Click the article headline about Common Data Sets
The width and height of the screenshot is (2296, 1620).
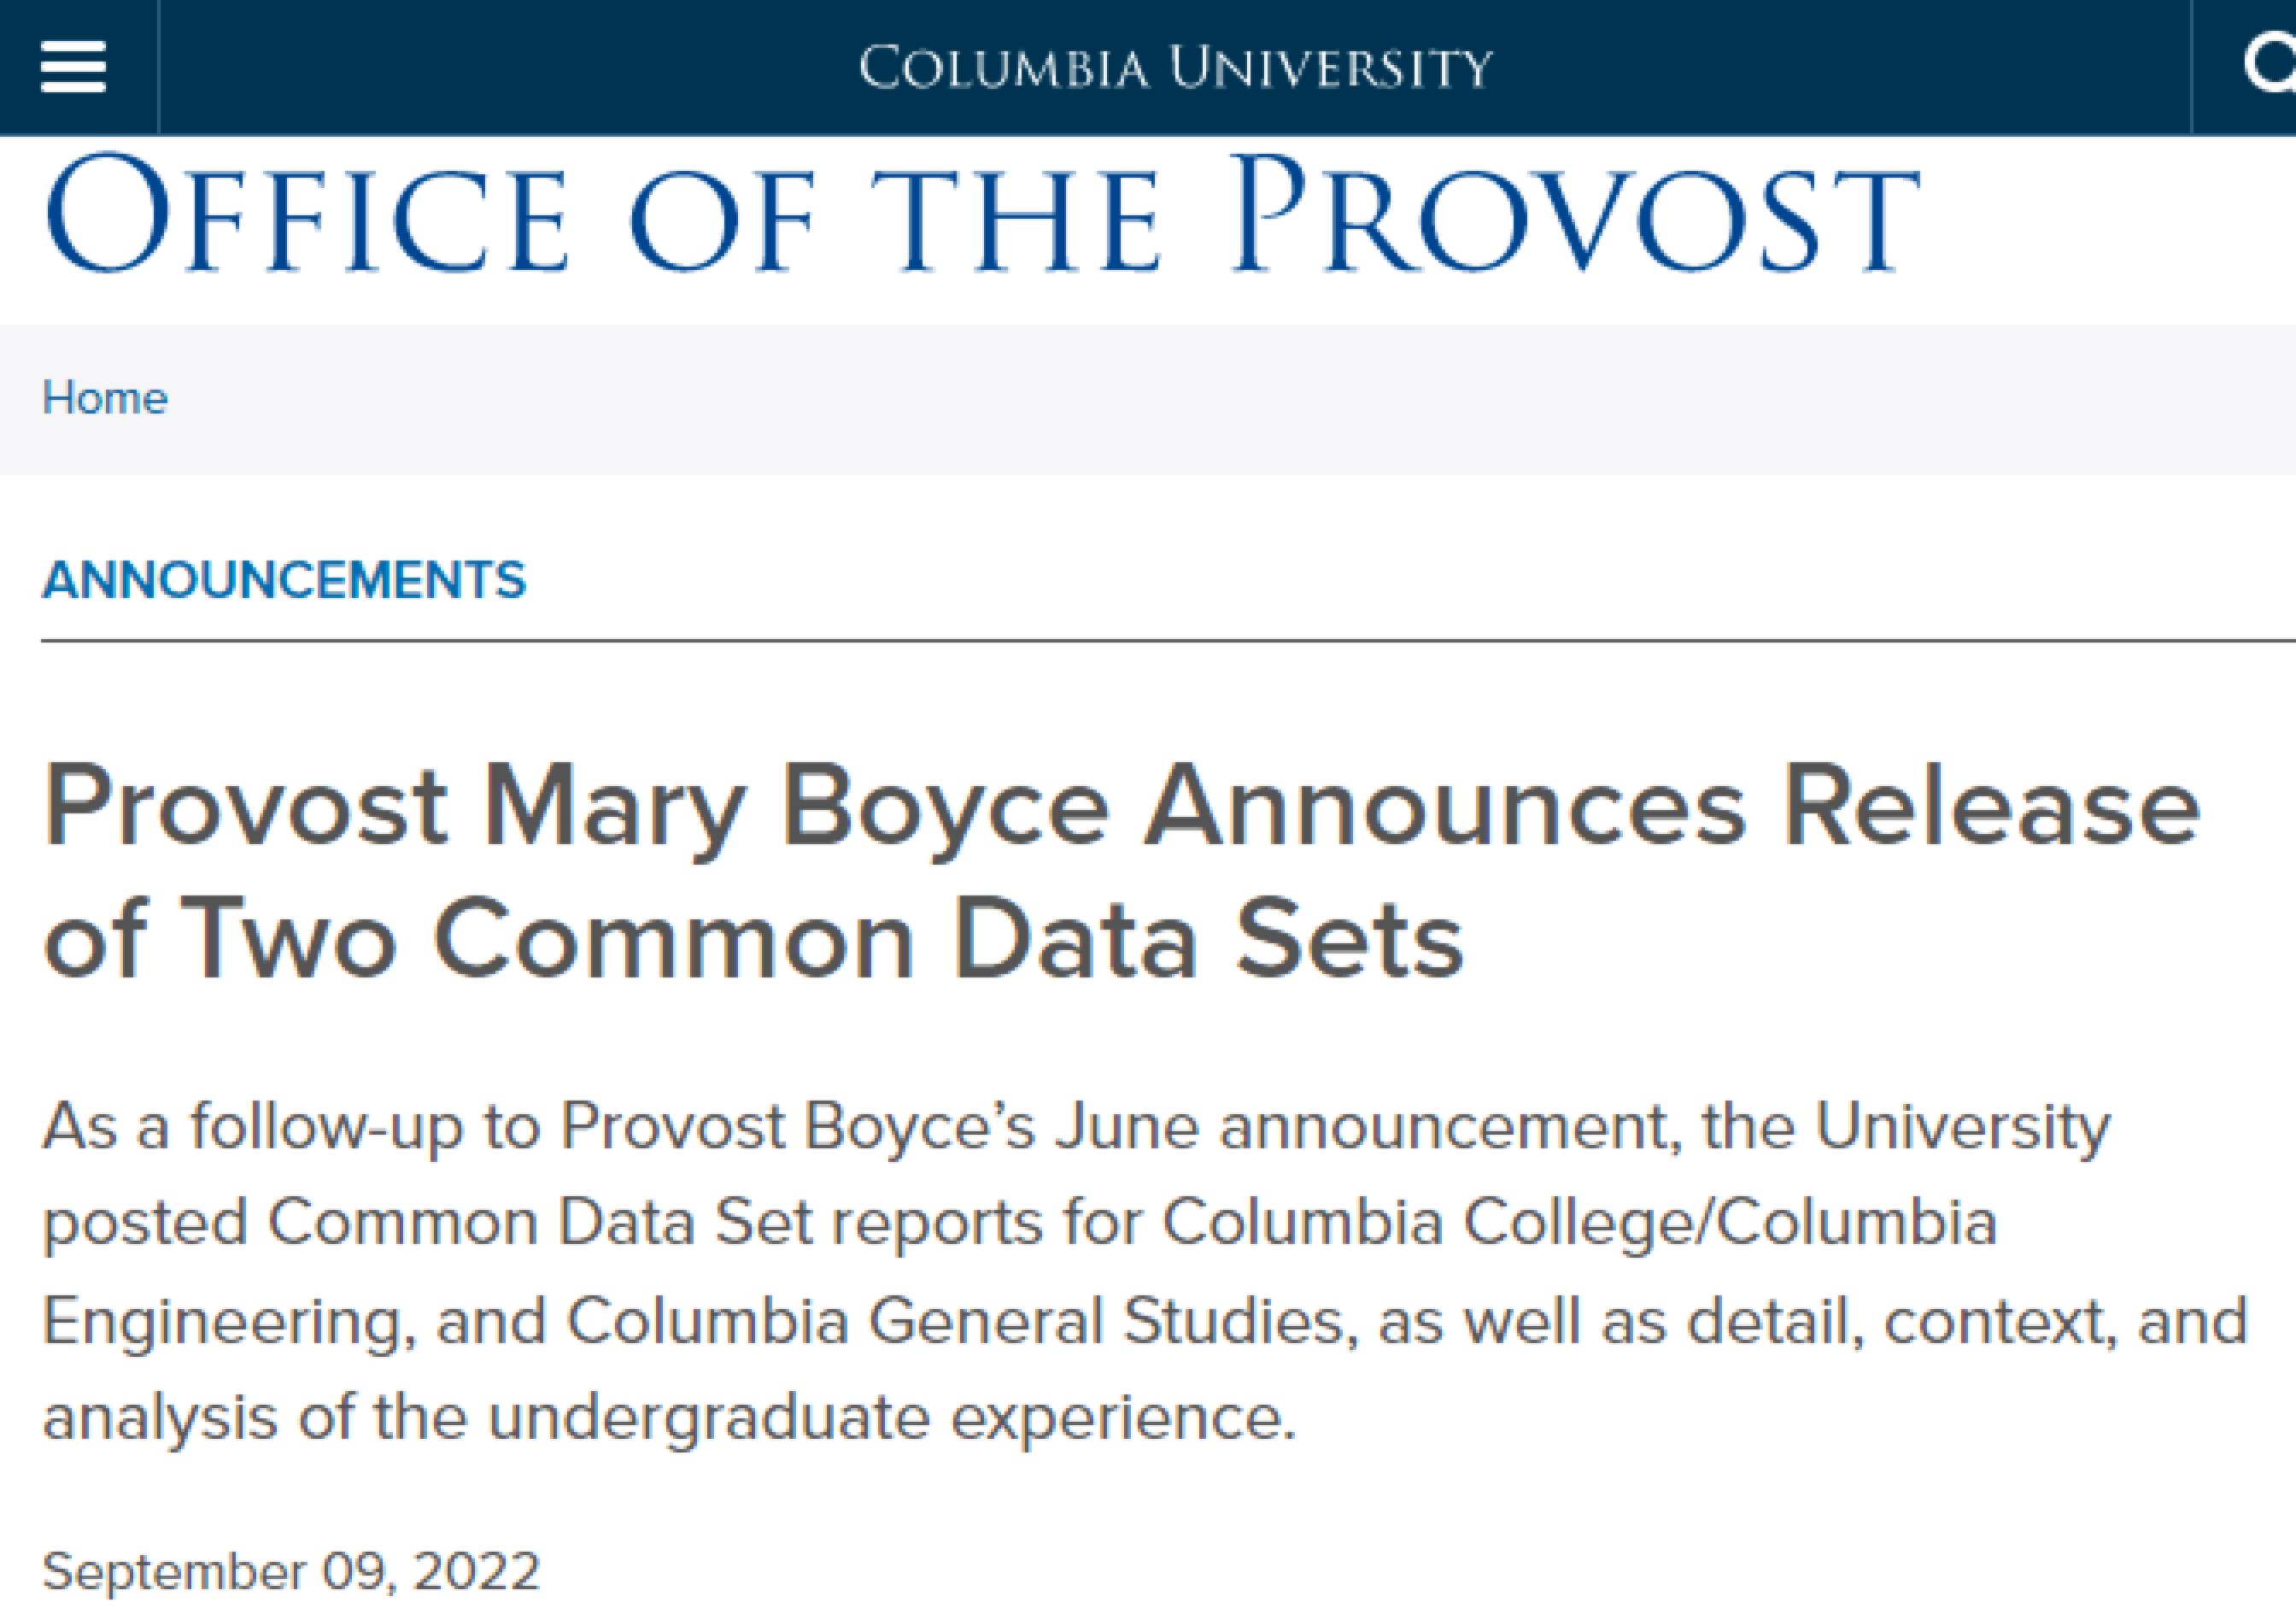click(x=1120, y=870)
